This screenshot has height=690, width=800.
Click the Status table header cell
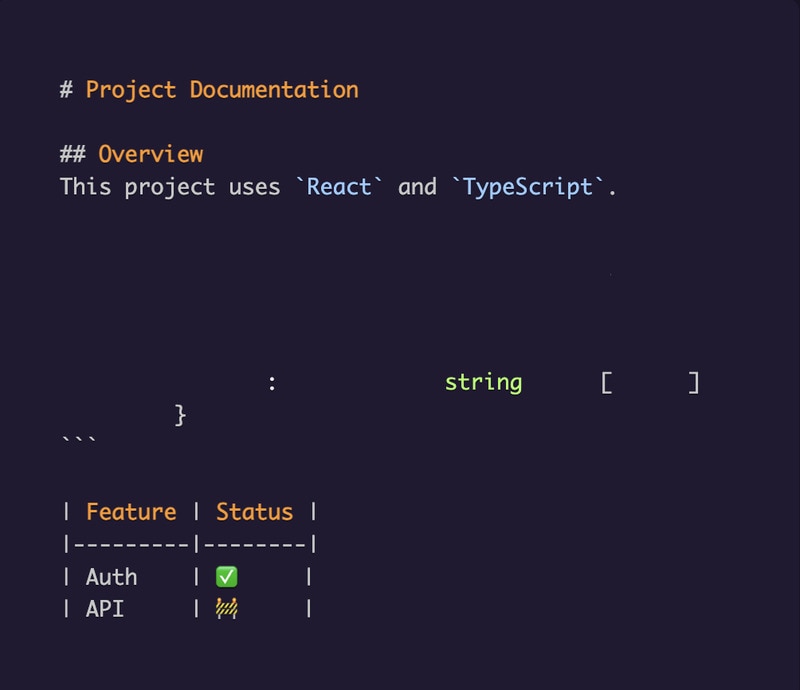[255, 512]
